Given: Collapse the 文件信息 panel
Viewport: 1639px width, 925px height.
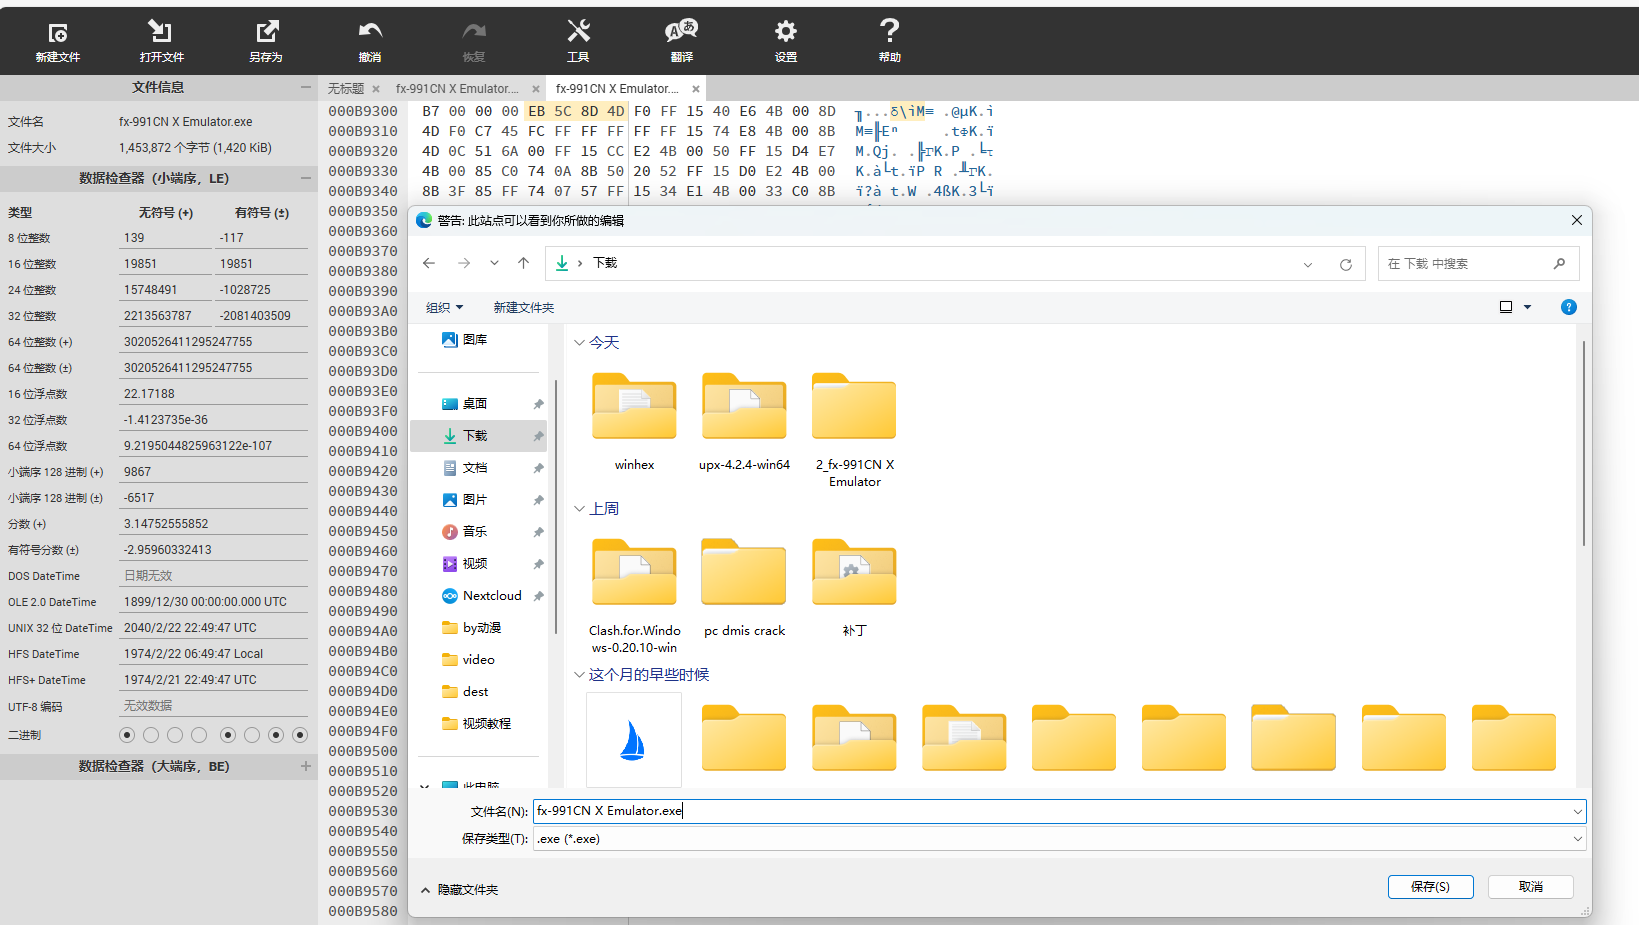Looking at the screenshot, I should click(x=306, y=88).
